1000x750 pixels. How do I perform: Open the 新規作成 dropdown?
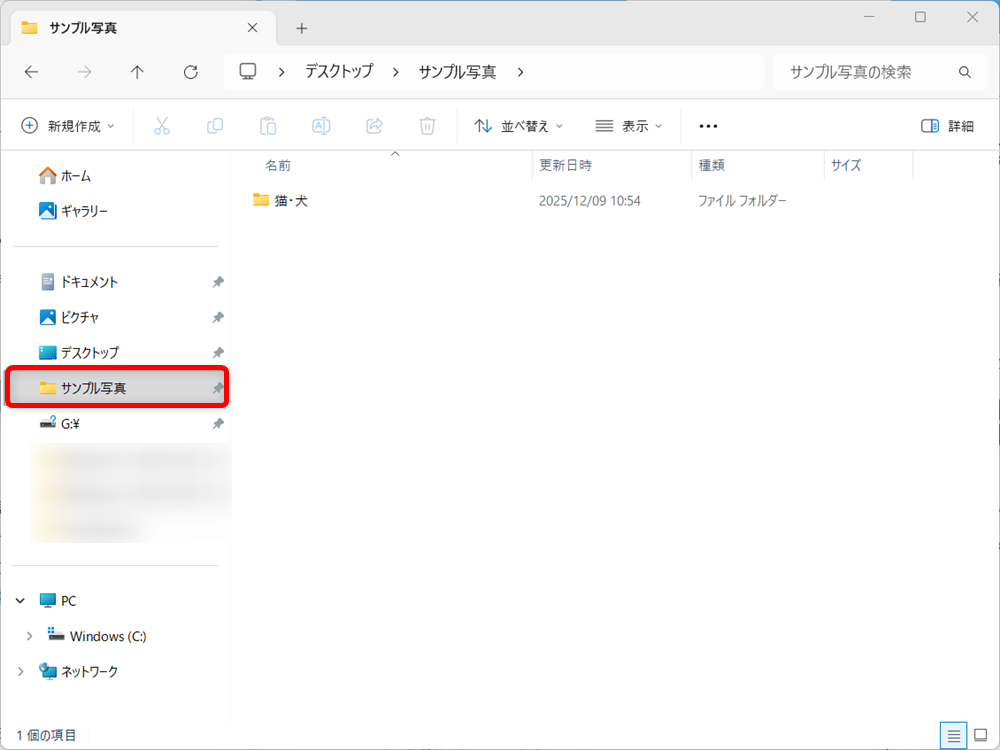click(x=68, y=126)
